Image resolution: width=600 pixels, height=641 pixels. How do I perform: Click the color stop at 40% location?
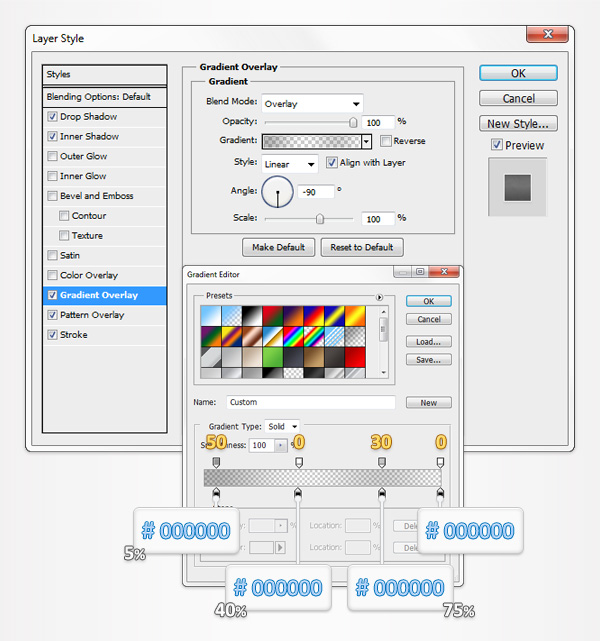click(x=298, y=493)
